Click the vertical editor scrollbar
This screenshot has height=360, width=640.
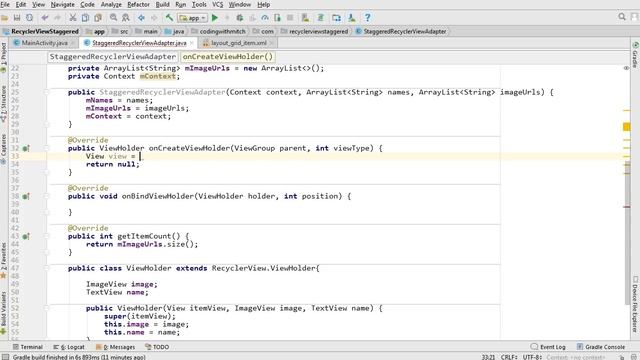pyautogui.click(x=627, y=233)
